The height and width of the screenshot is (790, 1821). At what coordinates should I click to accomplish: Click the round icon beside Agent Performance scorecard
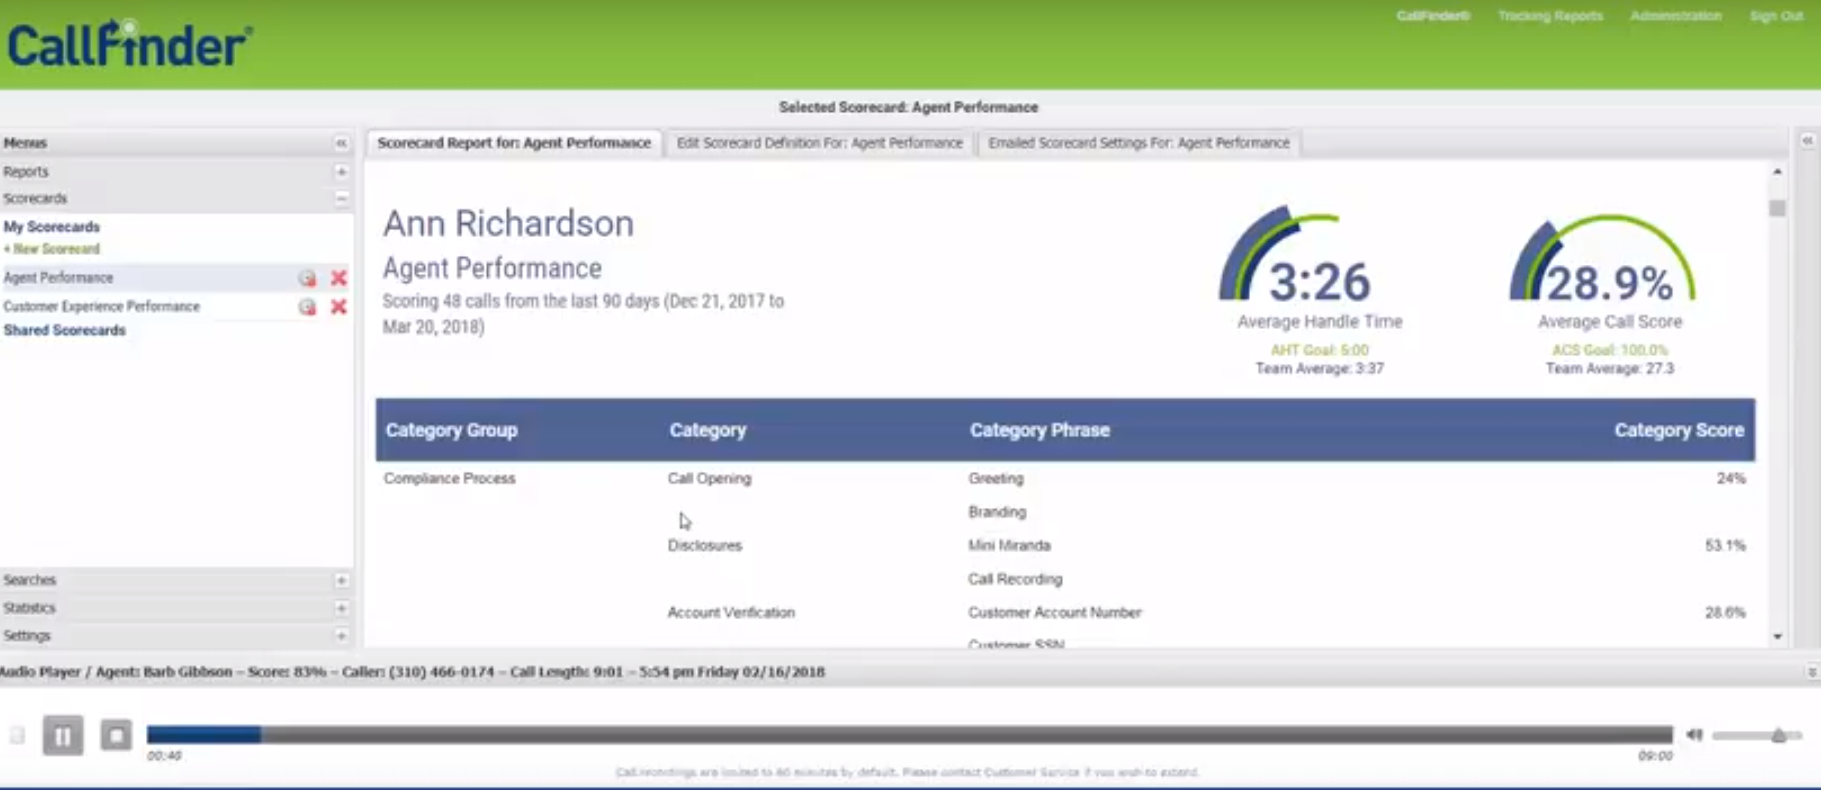coord(307,278)
